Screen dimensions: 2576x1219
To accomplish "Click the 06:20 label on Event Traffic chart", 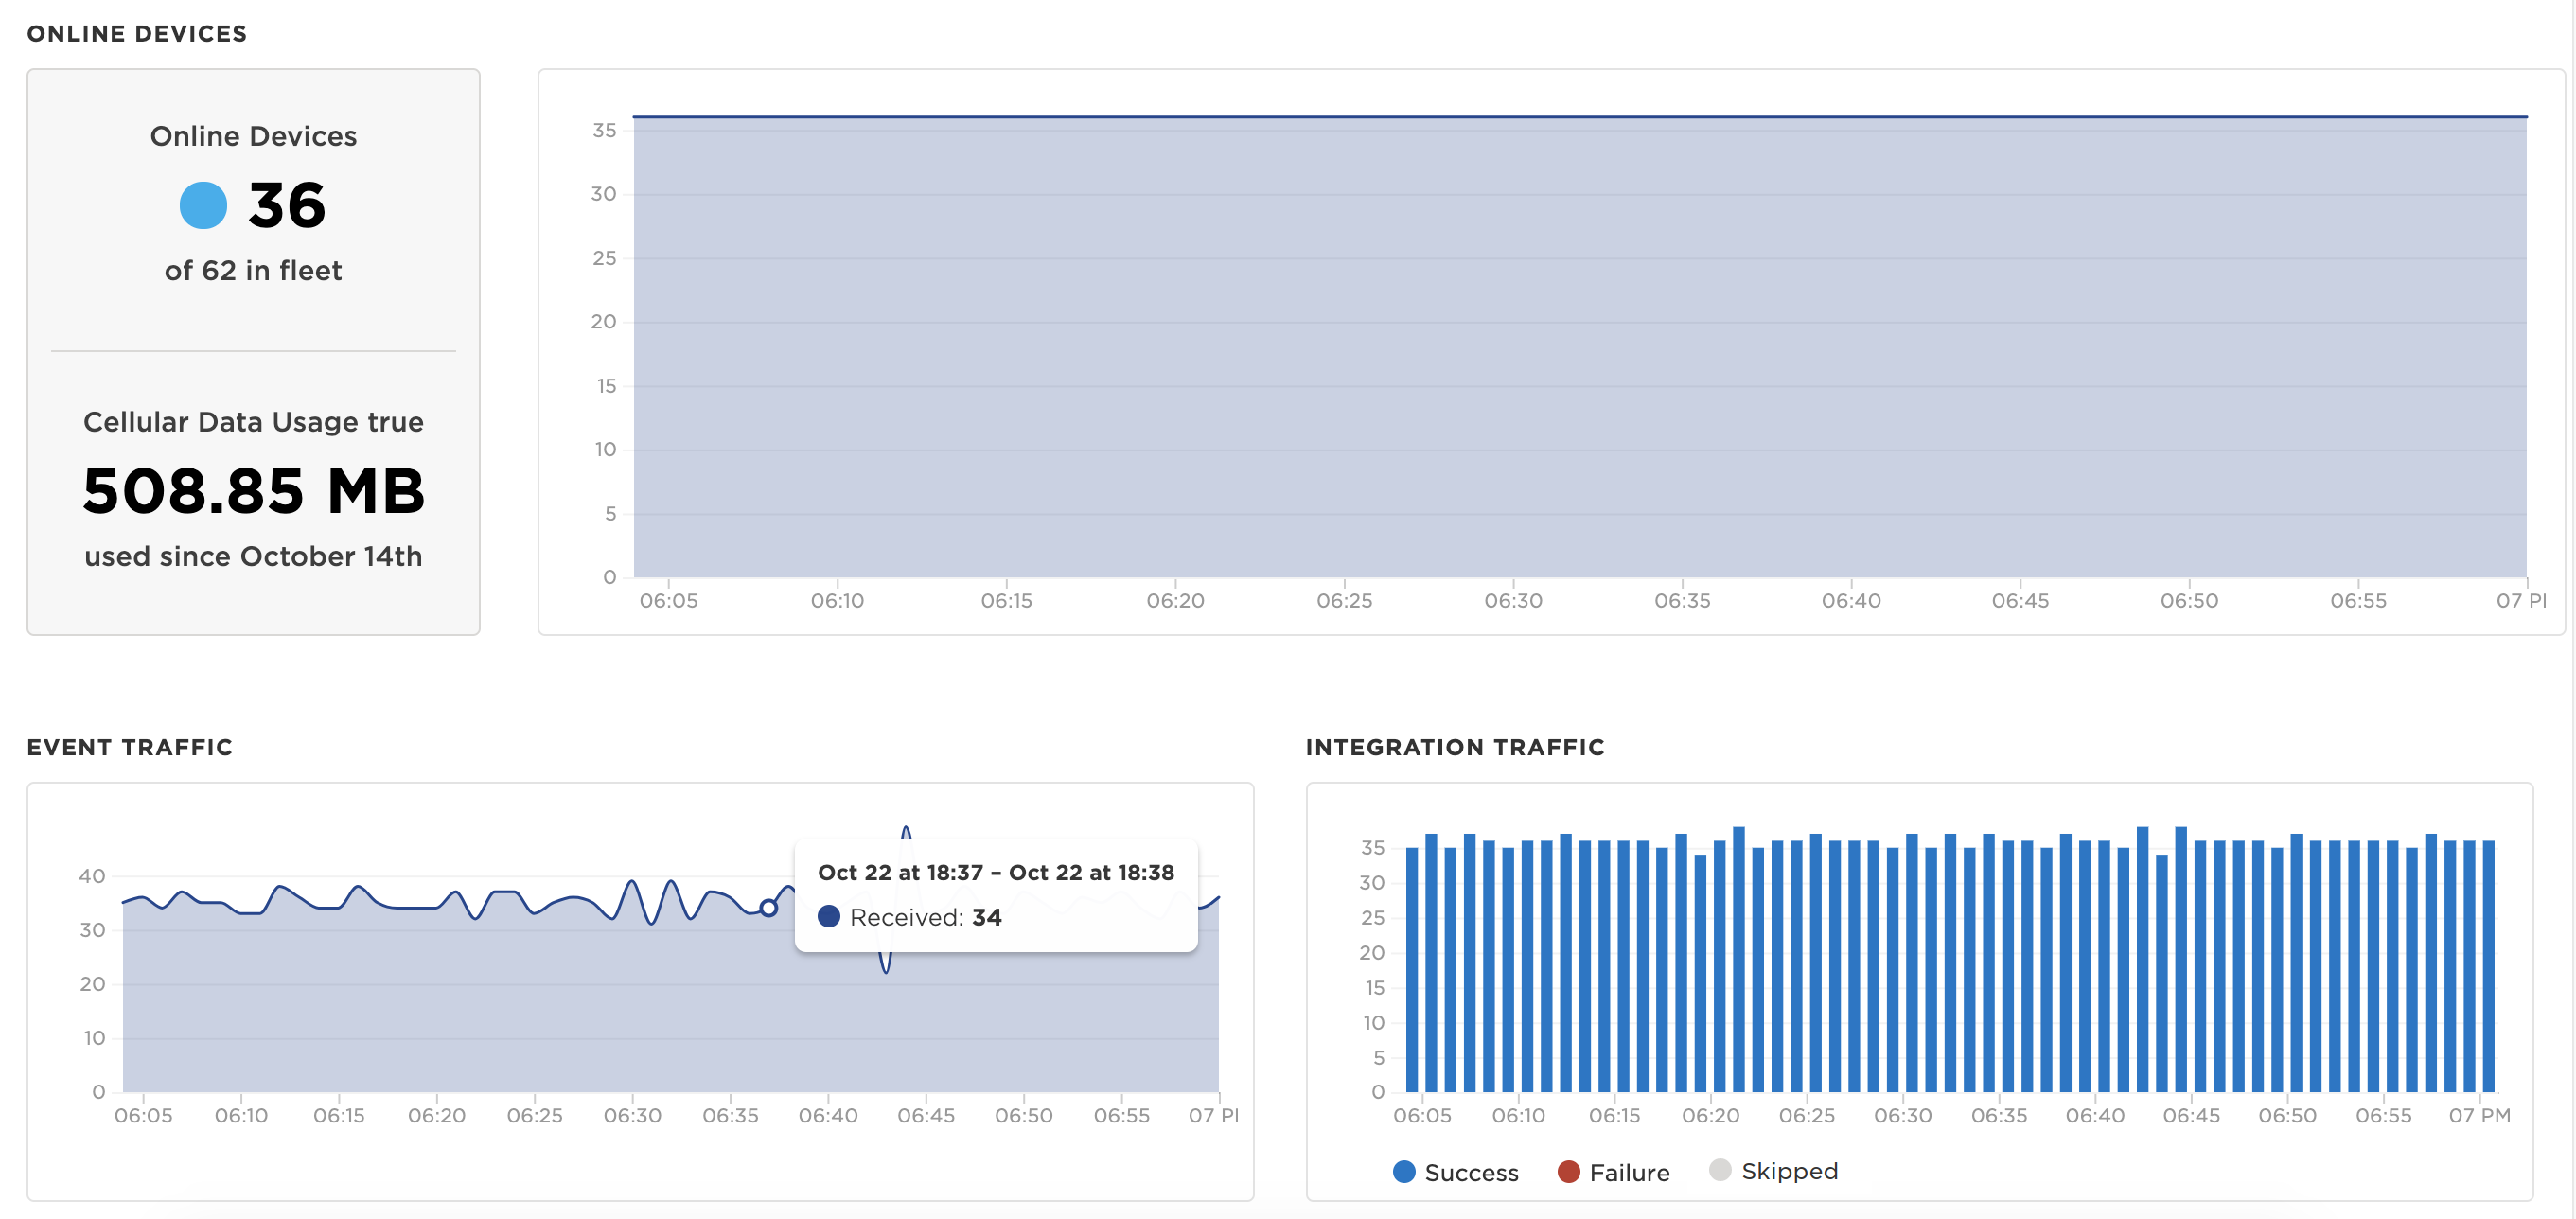I will pos(437,1115).
